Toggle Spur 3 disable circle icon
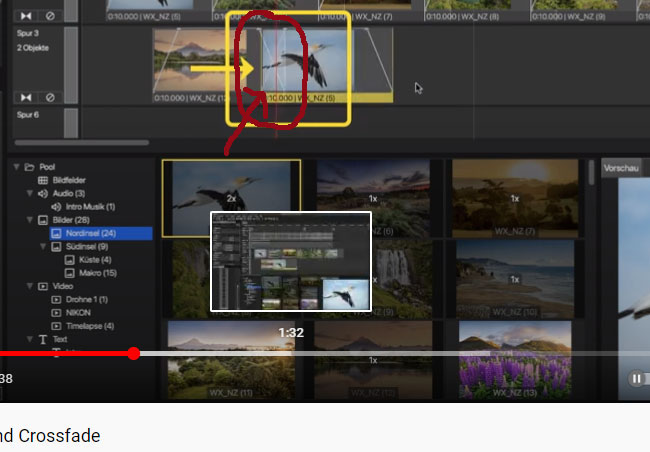 pos(49,97)
